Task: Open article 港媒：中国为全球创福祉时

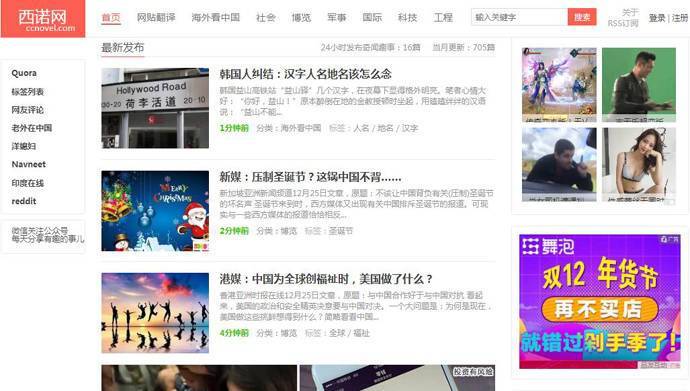Action: click(326, 279)
